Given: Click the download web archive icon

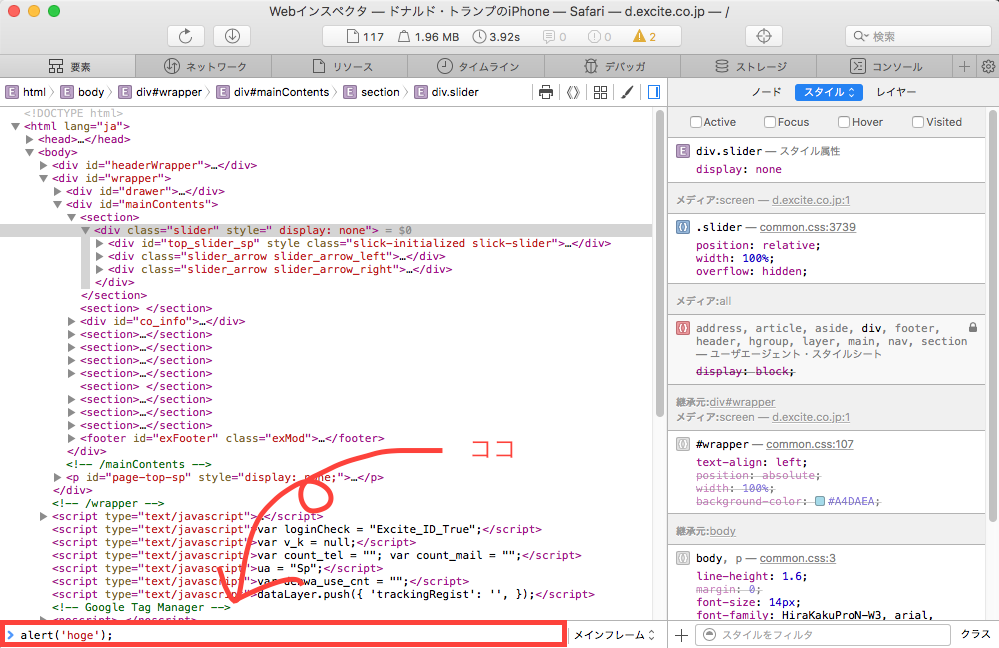Looking at the screenshot, I should point(232,36).
